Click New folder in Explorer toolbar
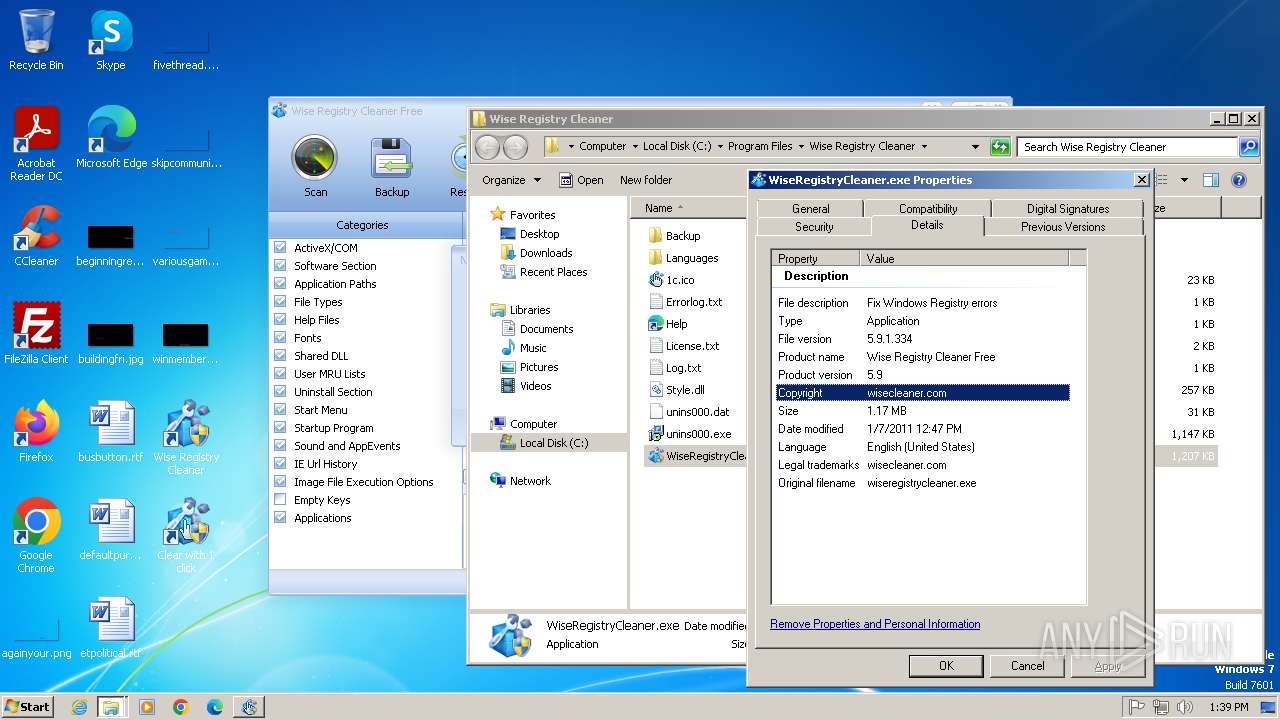This screenshot has width=1280, height=720. tap(646, 180)
